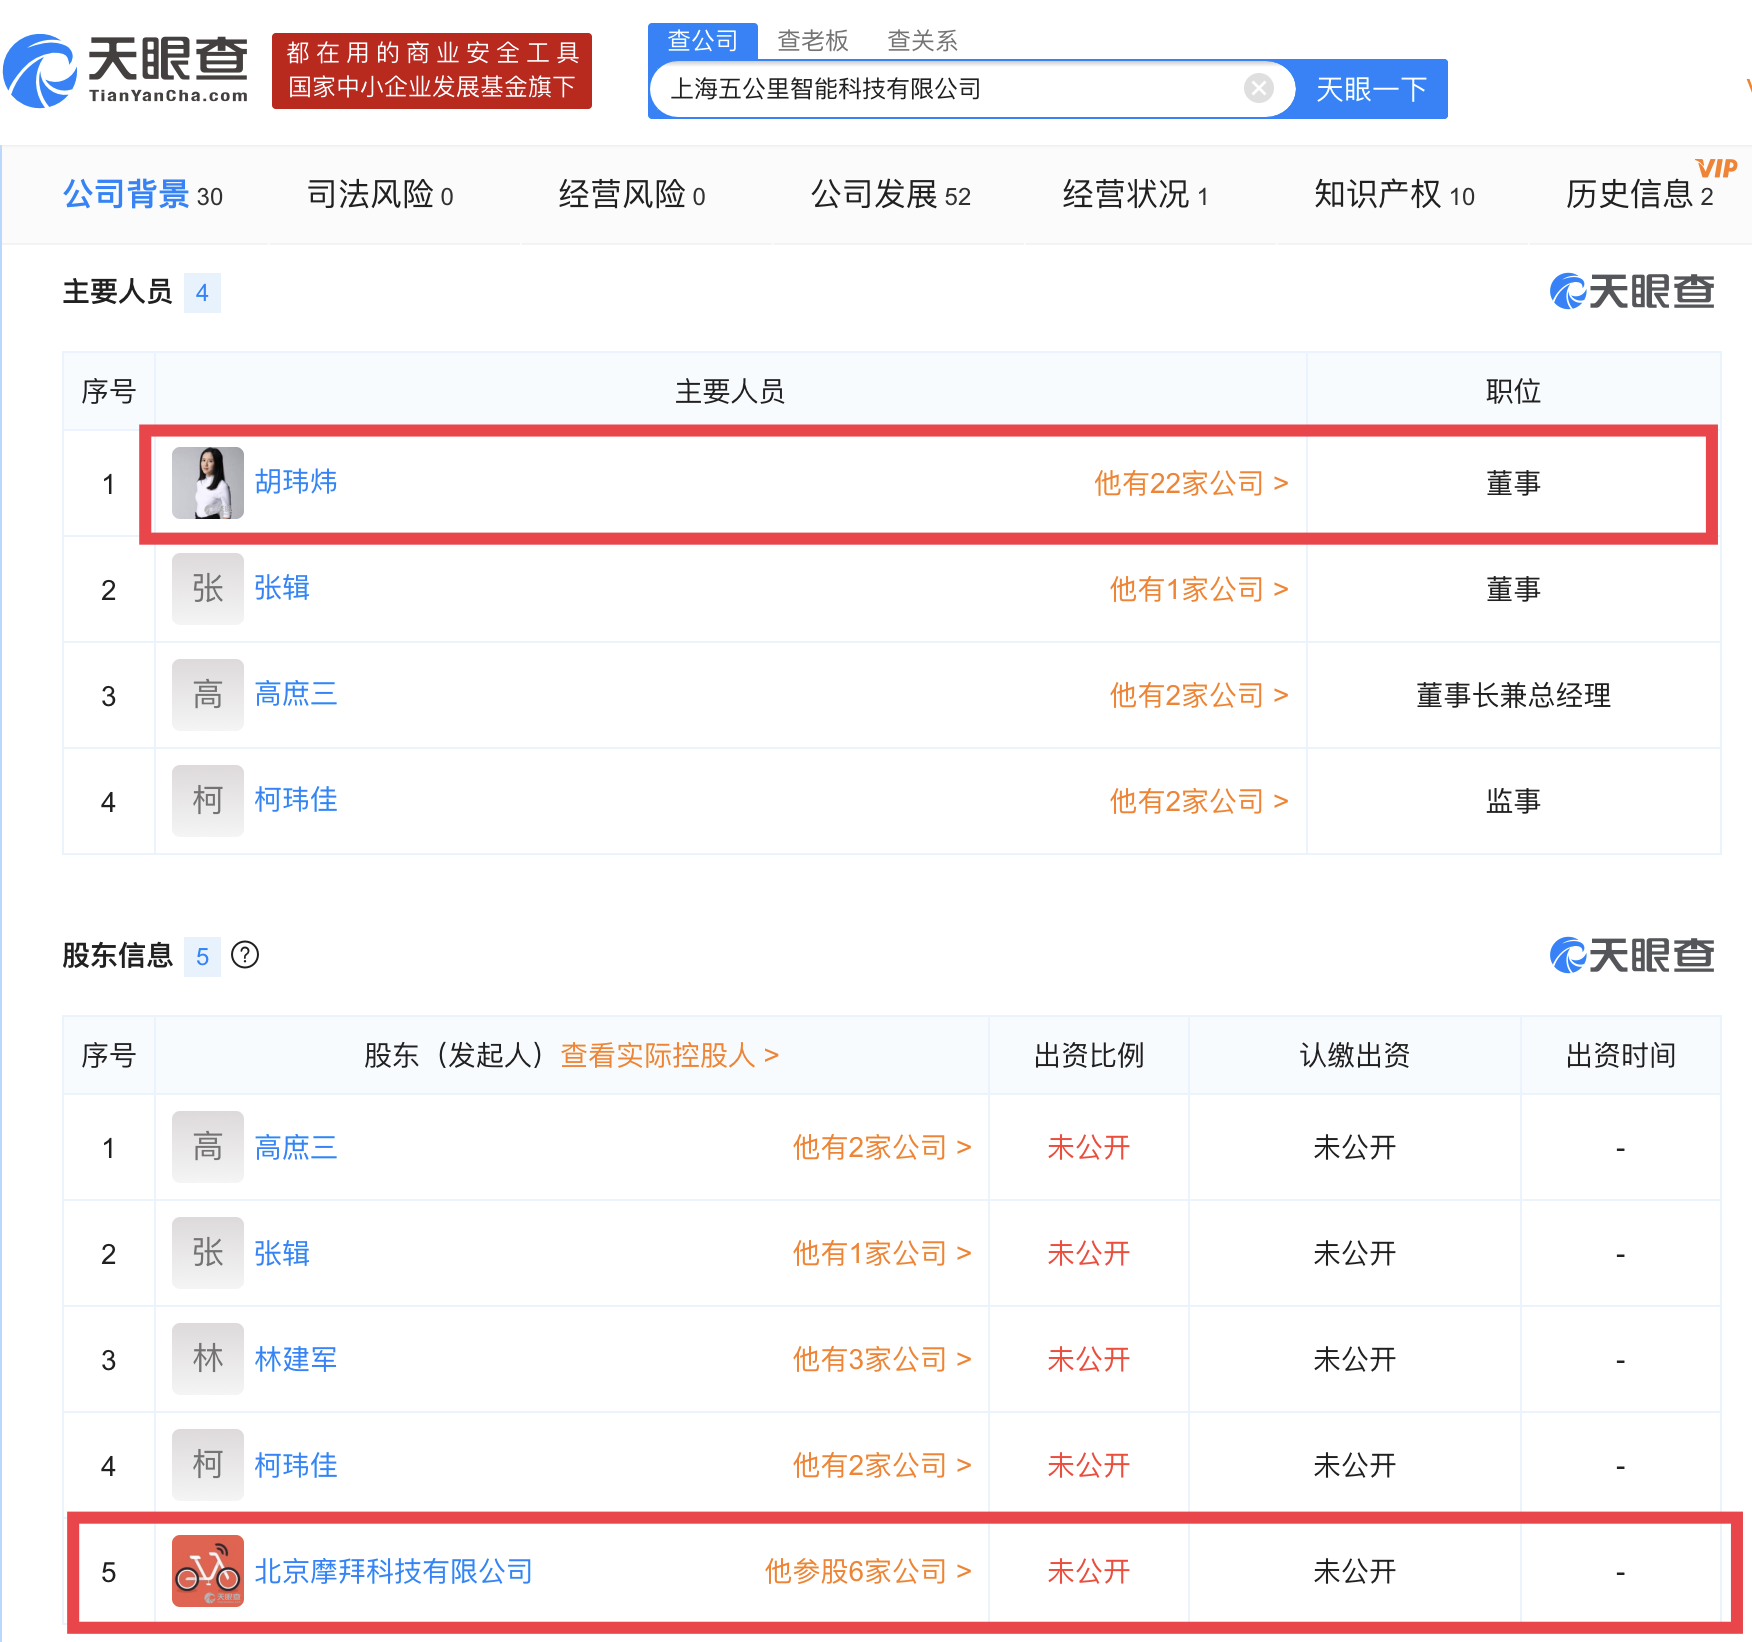
Task: Open the 经营风险 0 tab
Action: click(632, 195)
